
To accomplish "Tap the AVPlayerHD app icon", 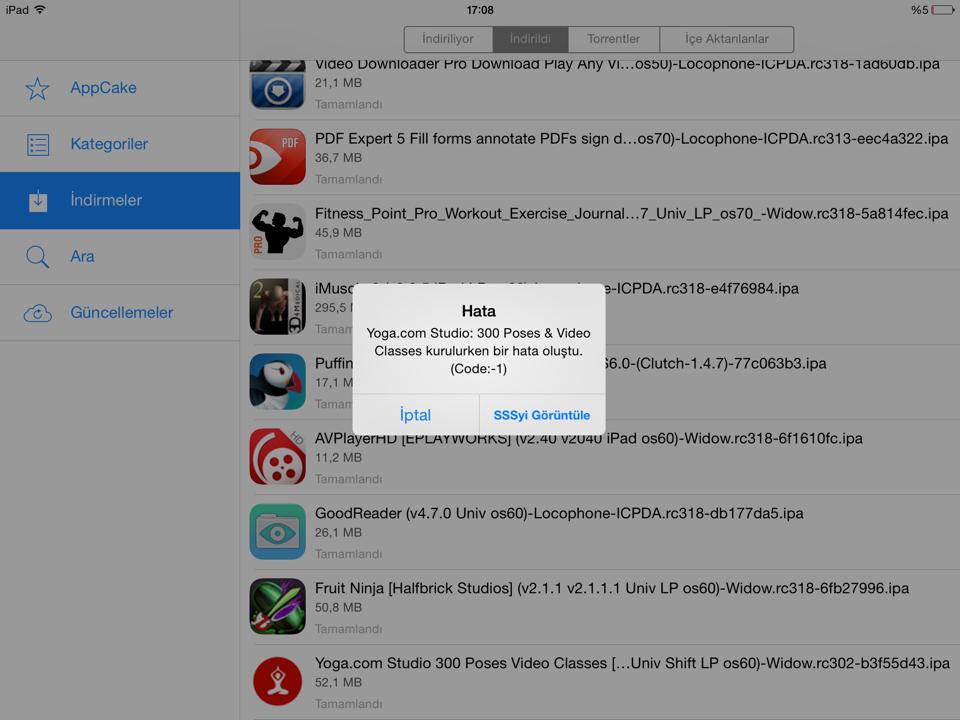I will 277,457.
